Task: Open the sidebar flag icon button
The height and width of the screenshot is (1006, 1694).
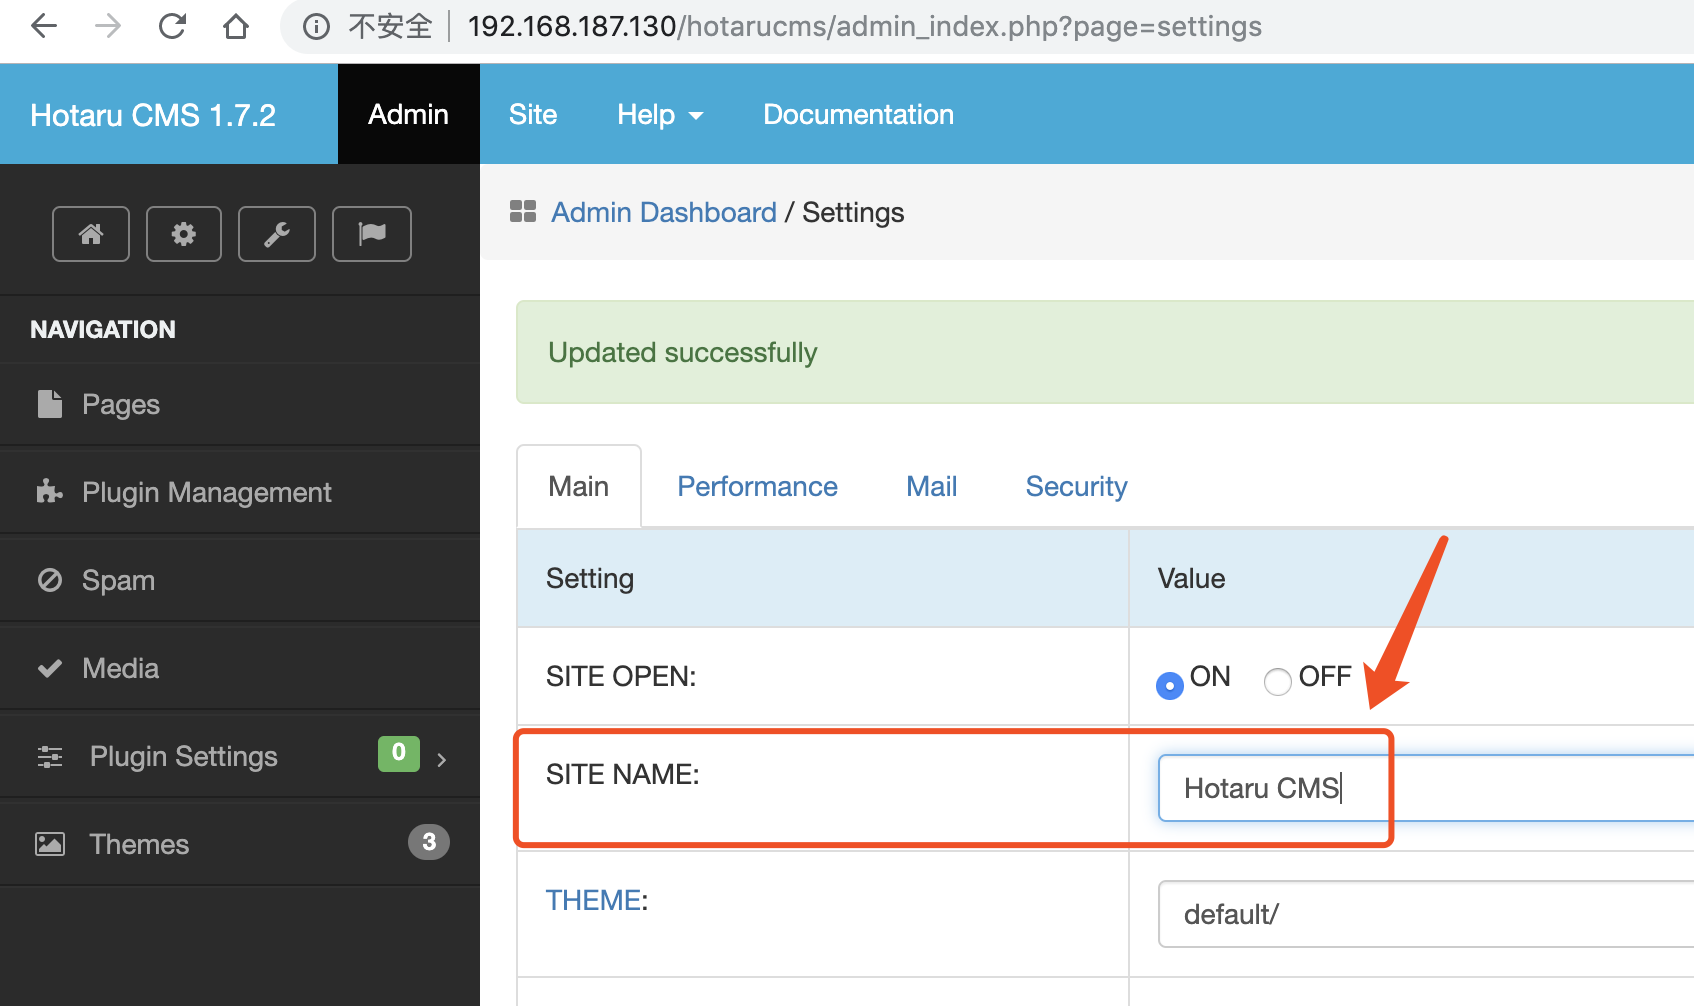Action: [372, 234]
